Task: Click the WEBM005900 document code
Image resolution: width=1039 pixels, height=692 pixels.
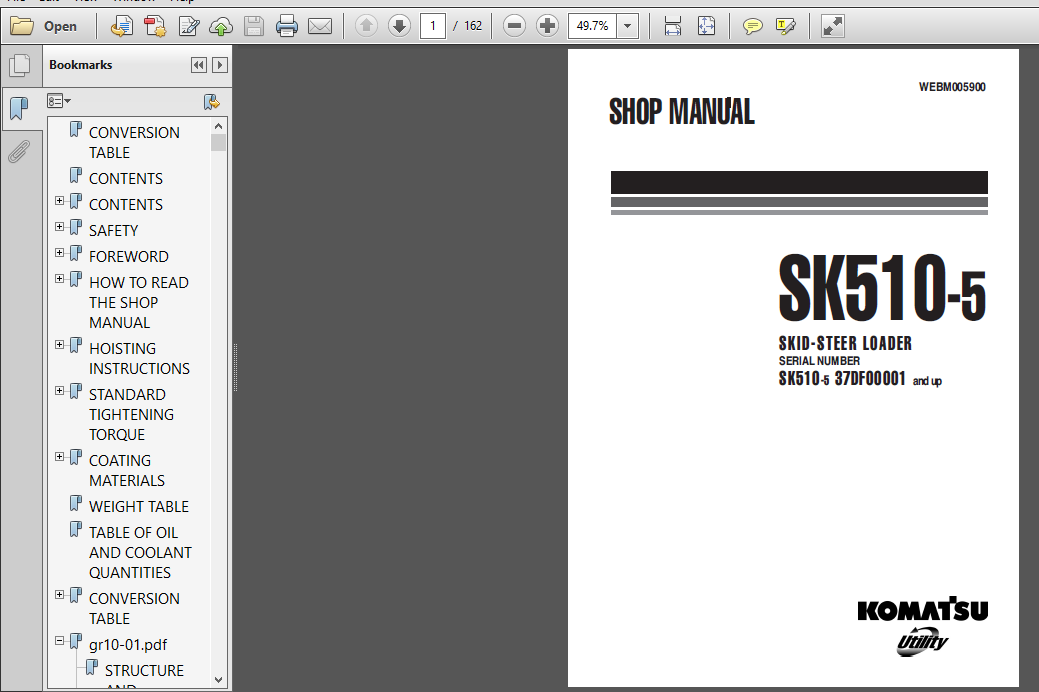Action: tap(952, 87)
